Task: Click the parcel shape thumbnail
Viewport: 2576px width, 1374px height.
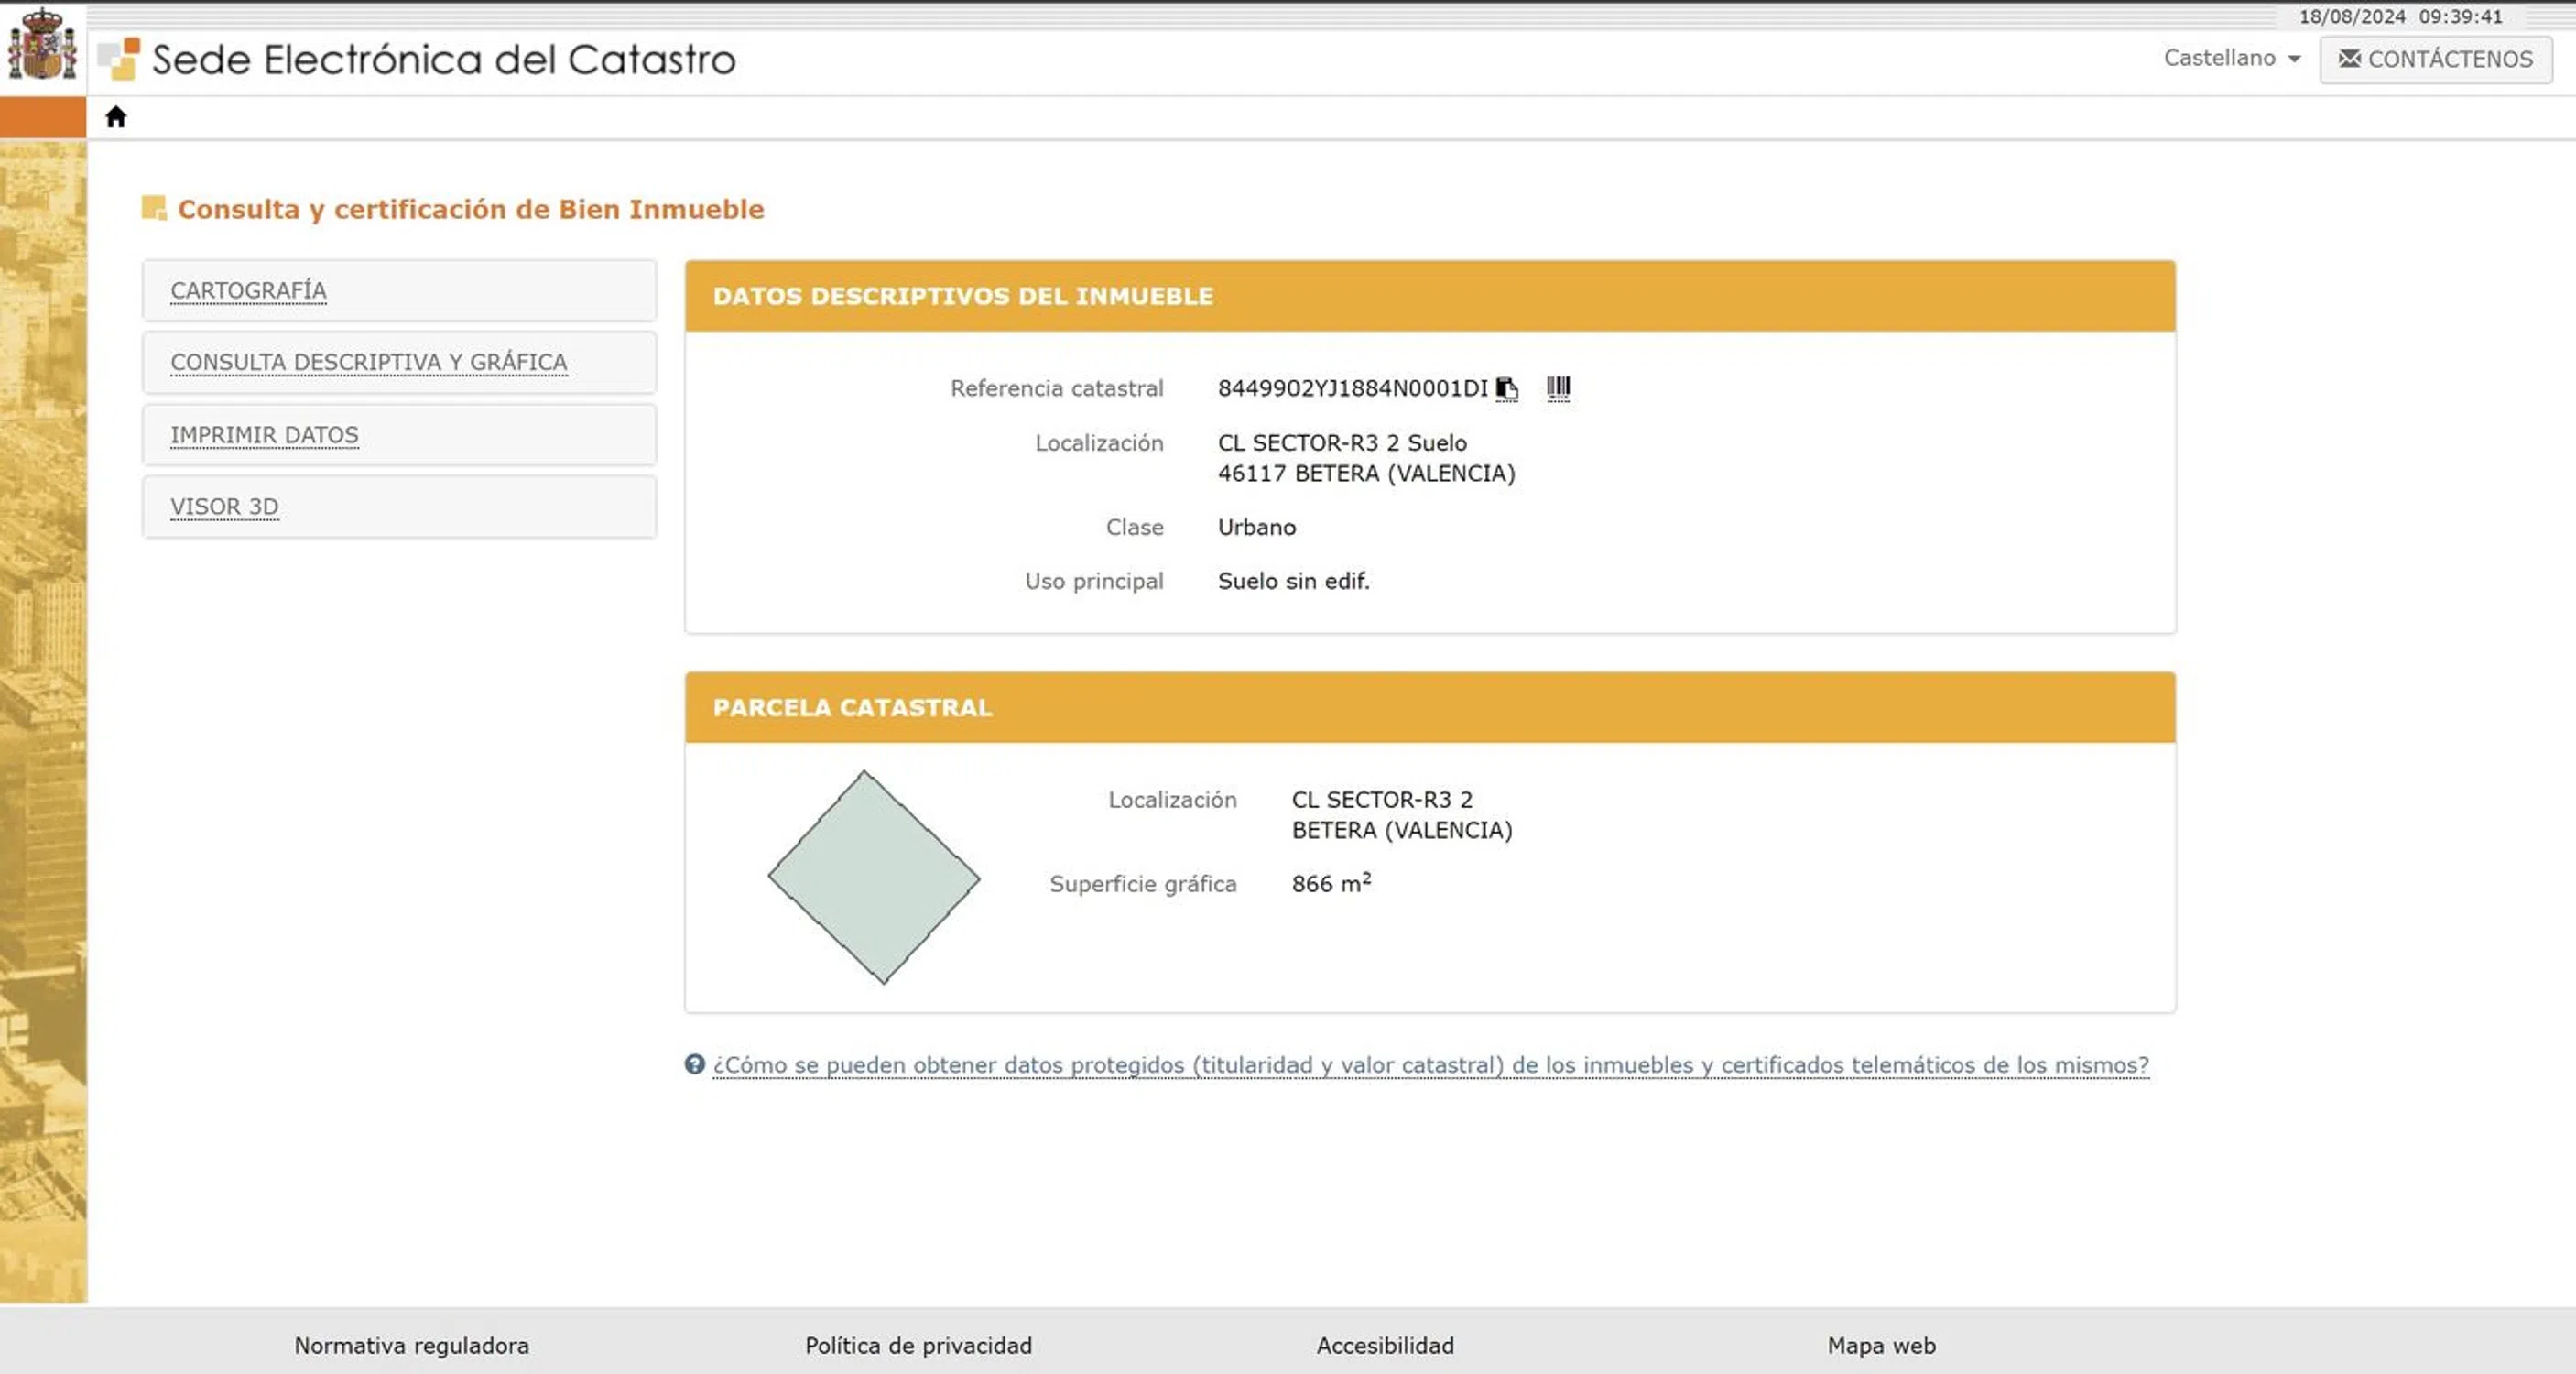Action: pos(873,877)
